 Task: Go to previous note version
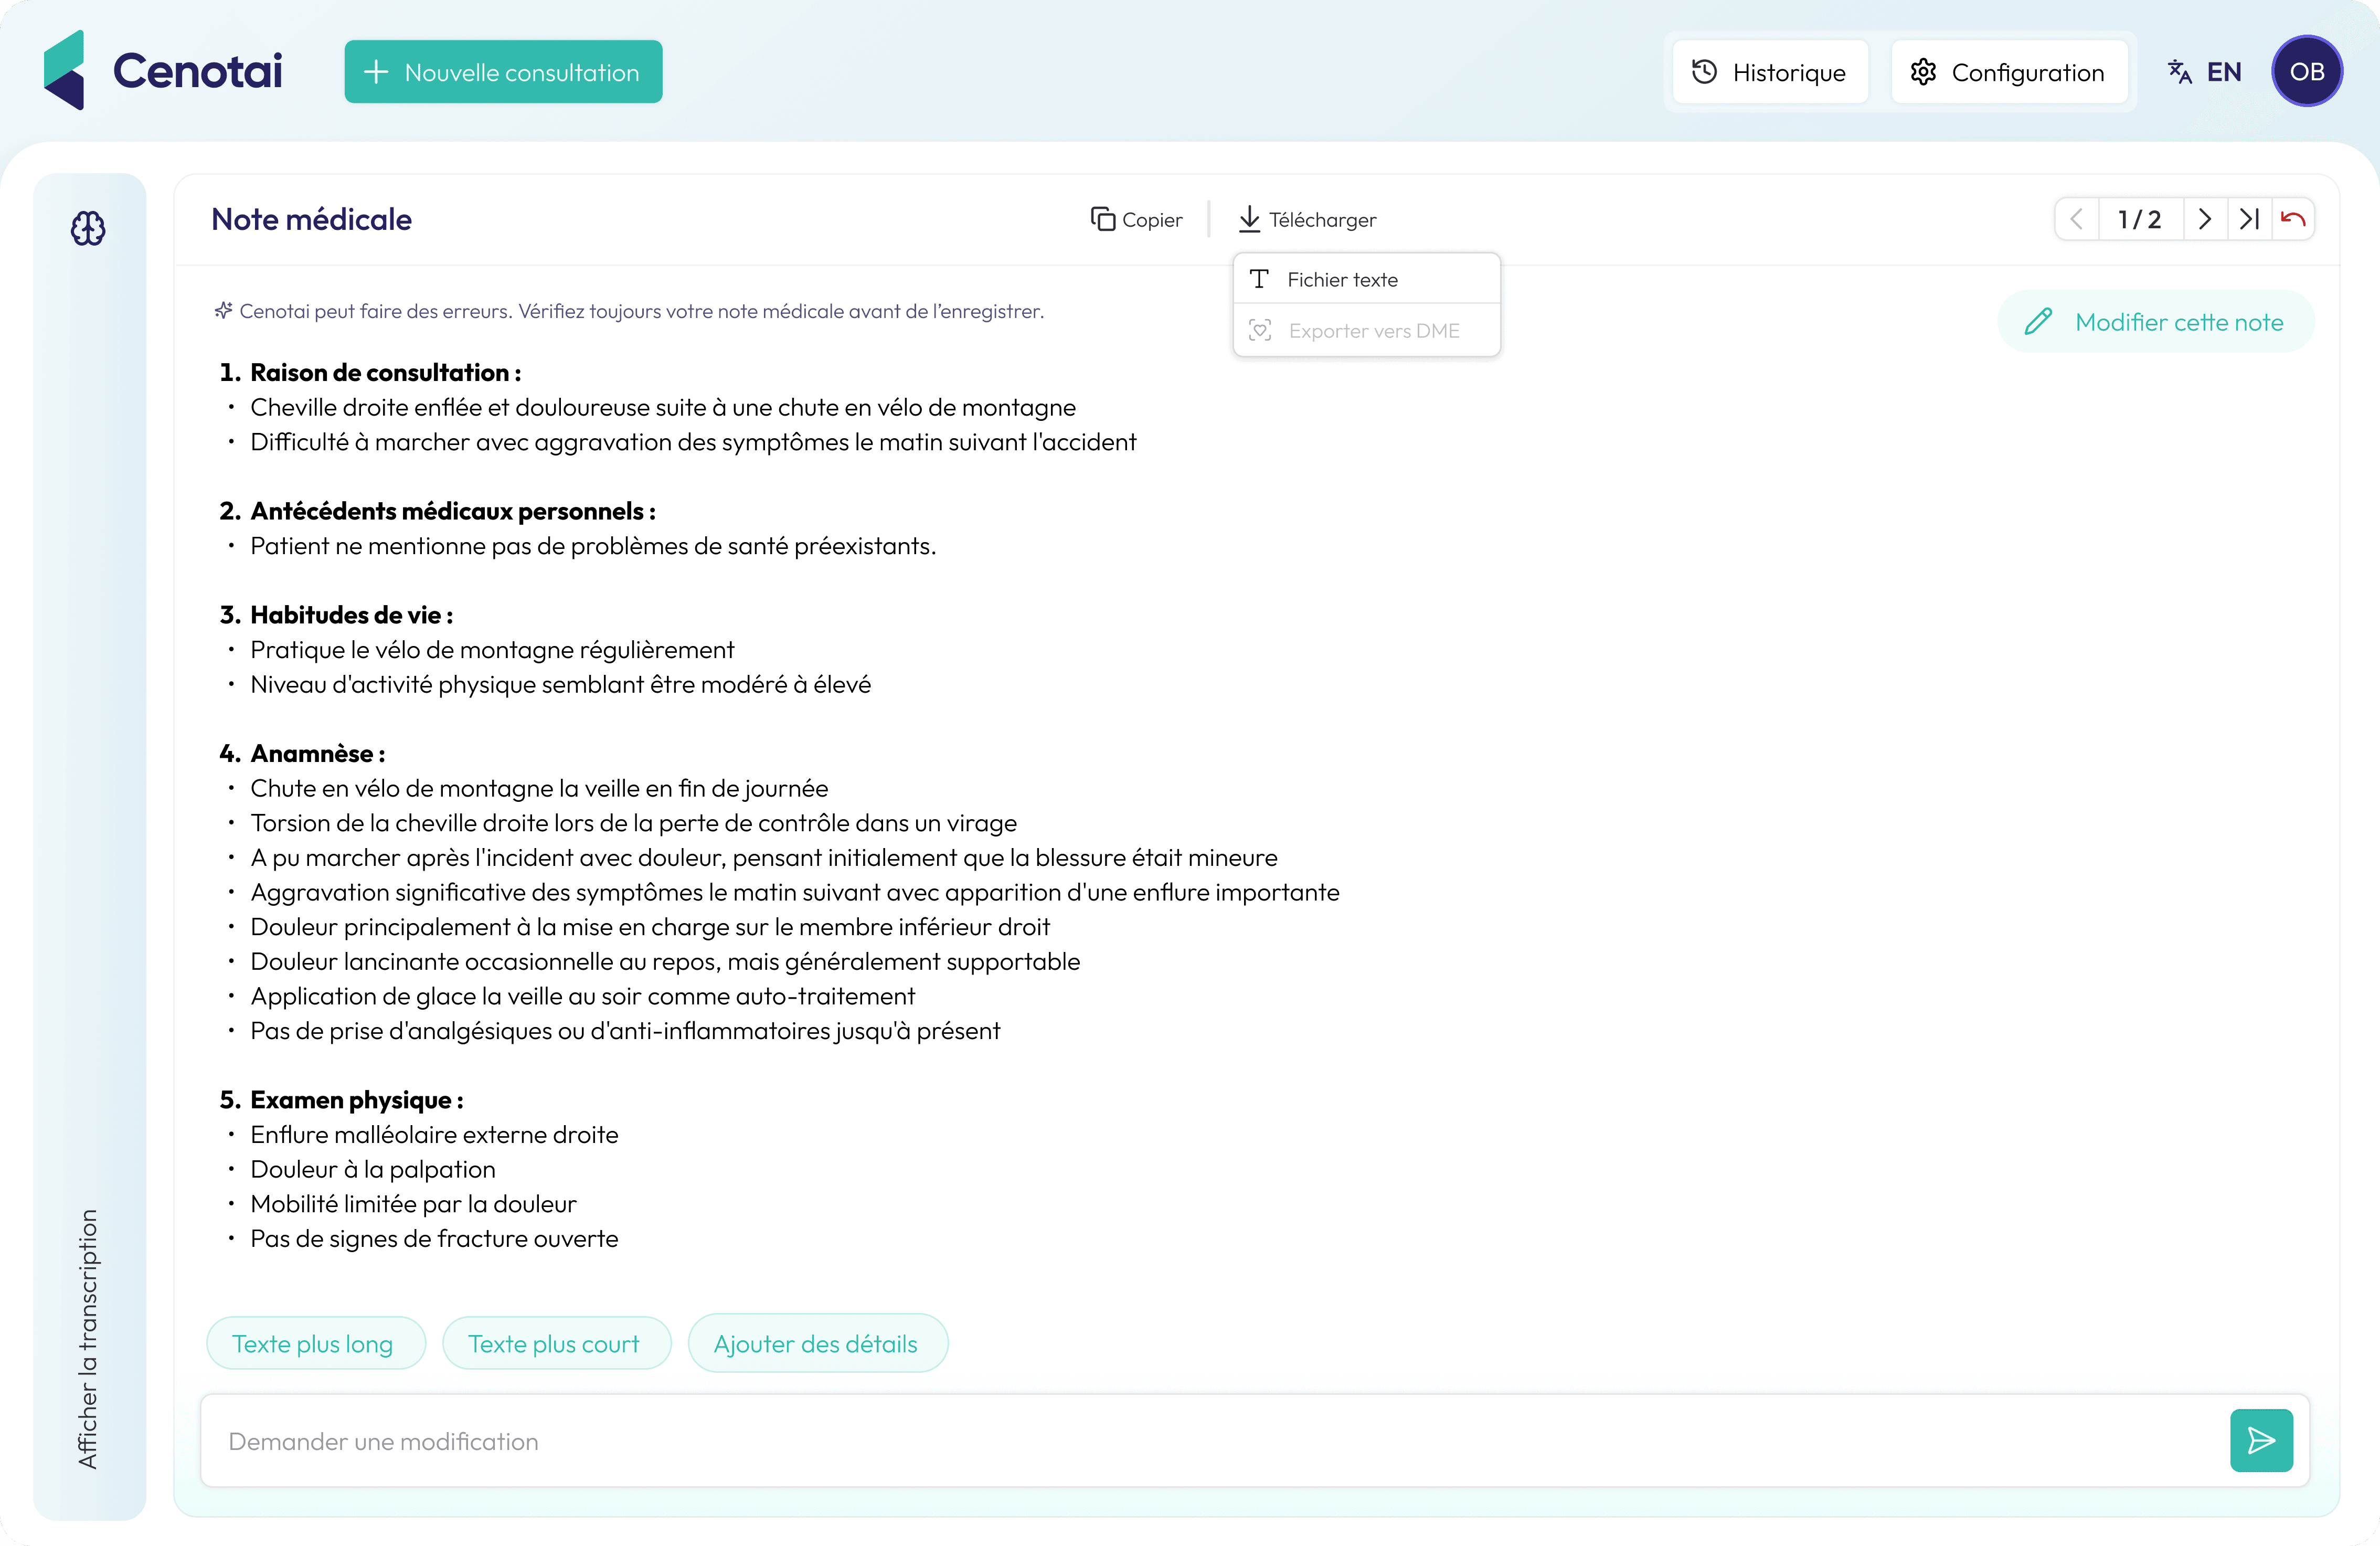pos(2076,220)
